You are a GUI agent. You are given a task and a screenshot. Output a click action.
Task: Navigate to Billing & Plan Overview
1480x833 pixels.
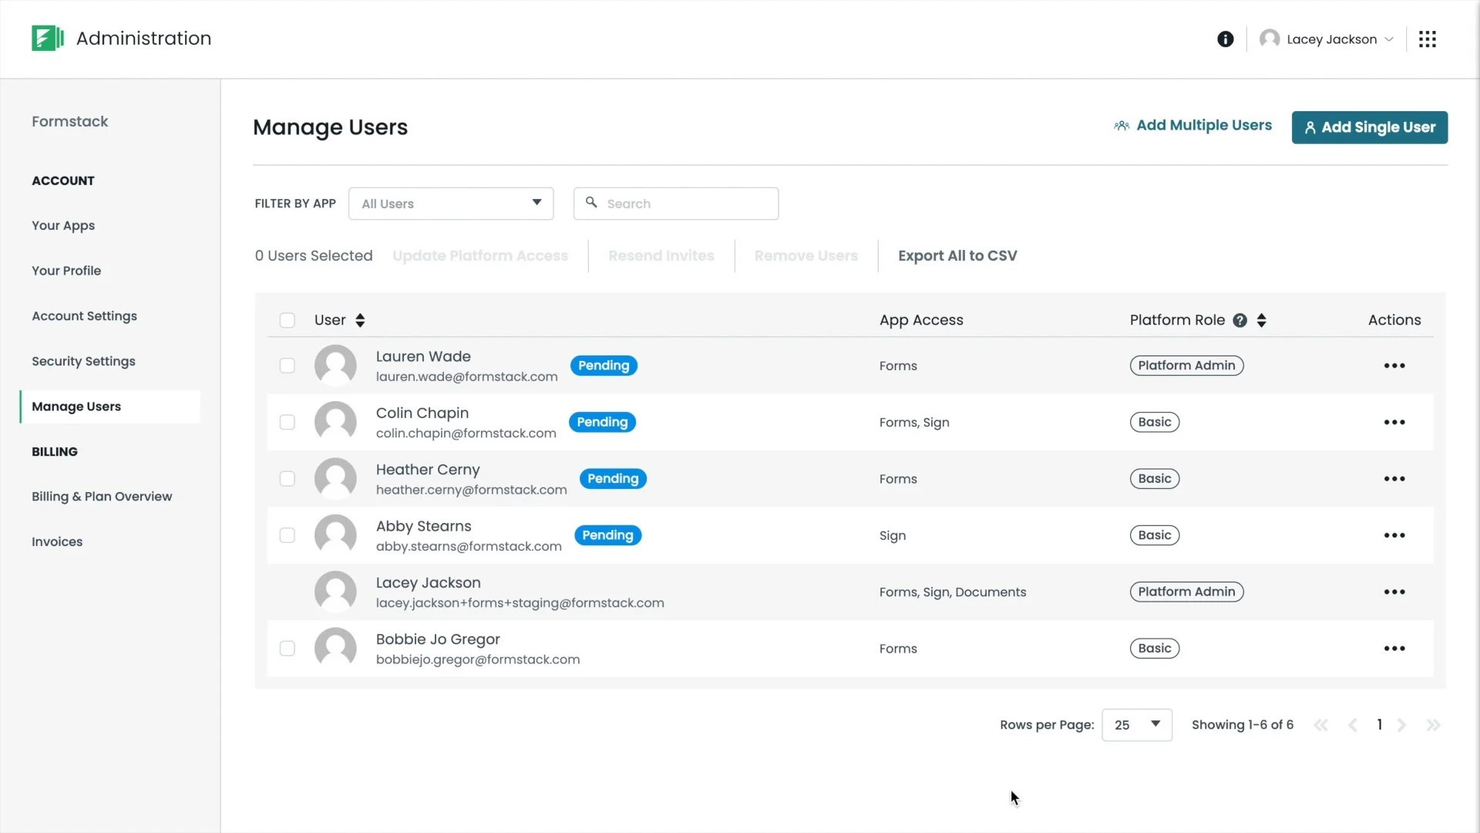coord(101,496)
